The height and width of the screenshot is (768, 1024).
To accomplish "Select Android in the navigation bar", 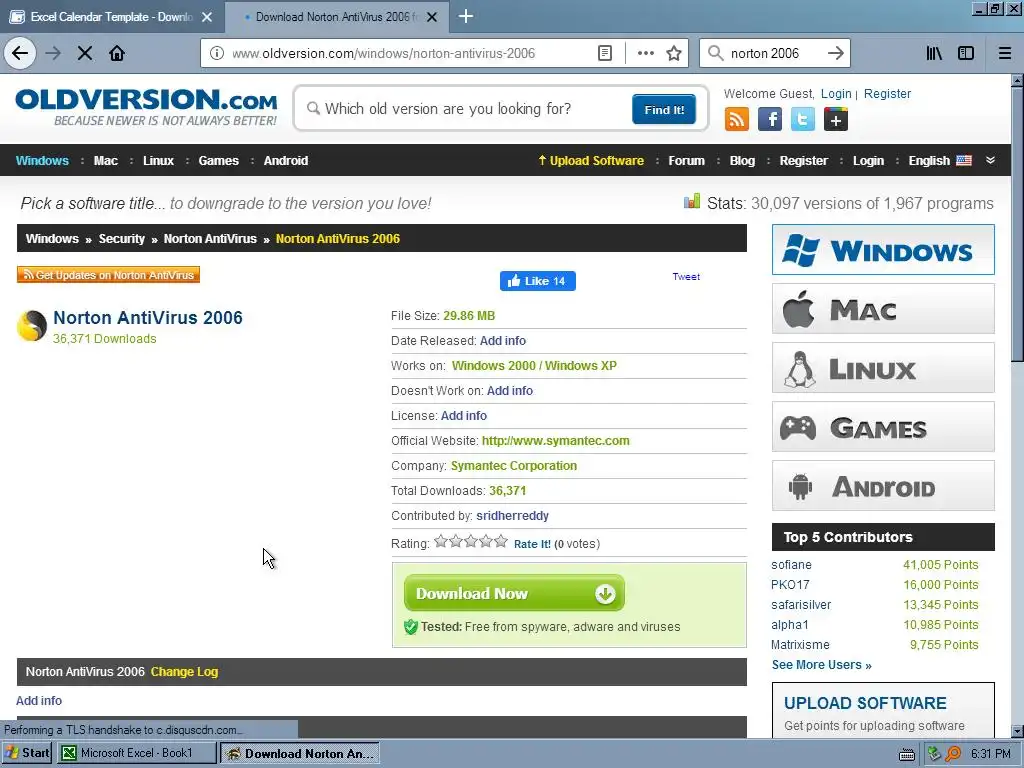I will point(285,161).
